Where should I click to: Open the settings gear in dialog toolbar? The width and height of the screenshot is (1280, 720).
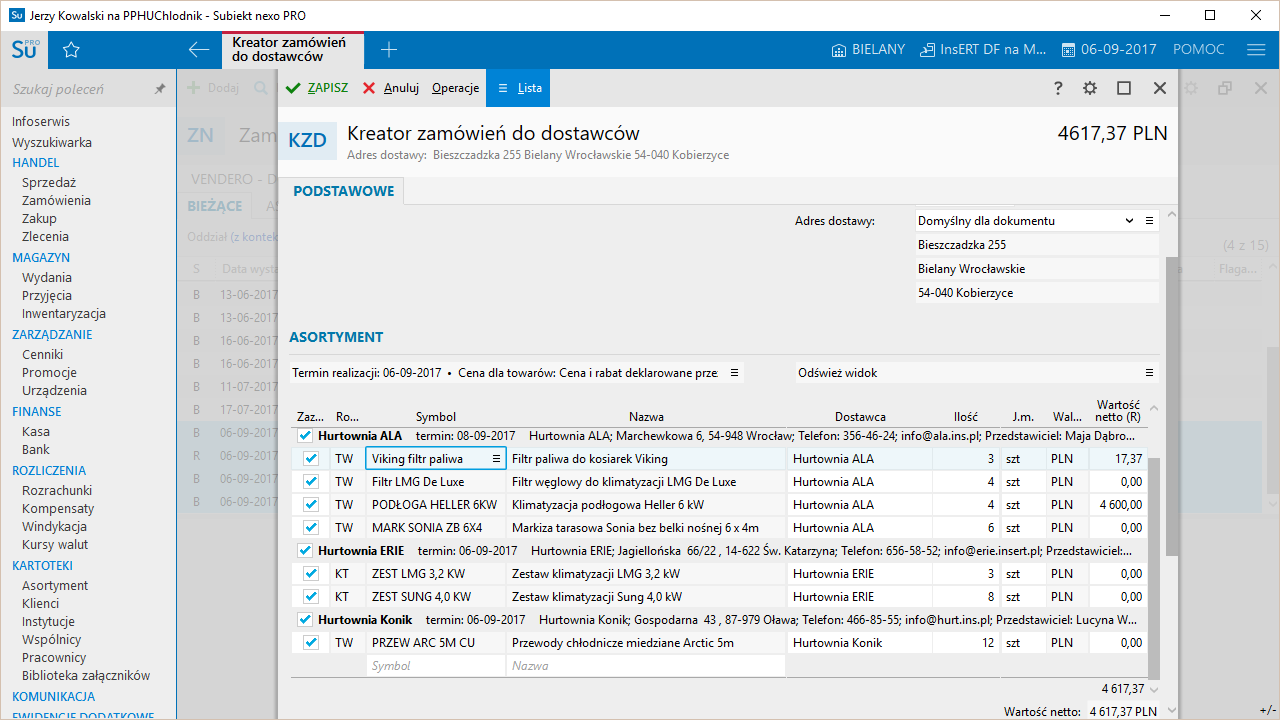click(1090, 88)
